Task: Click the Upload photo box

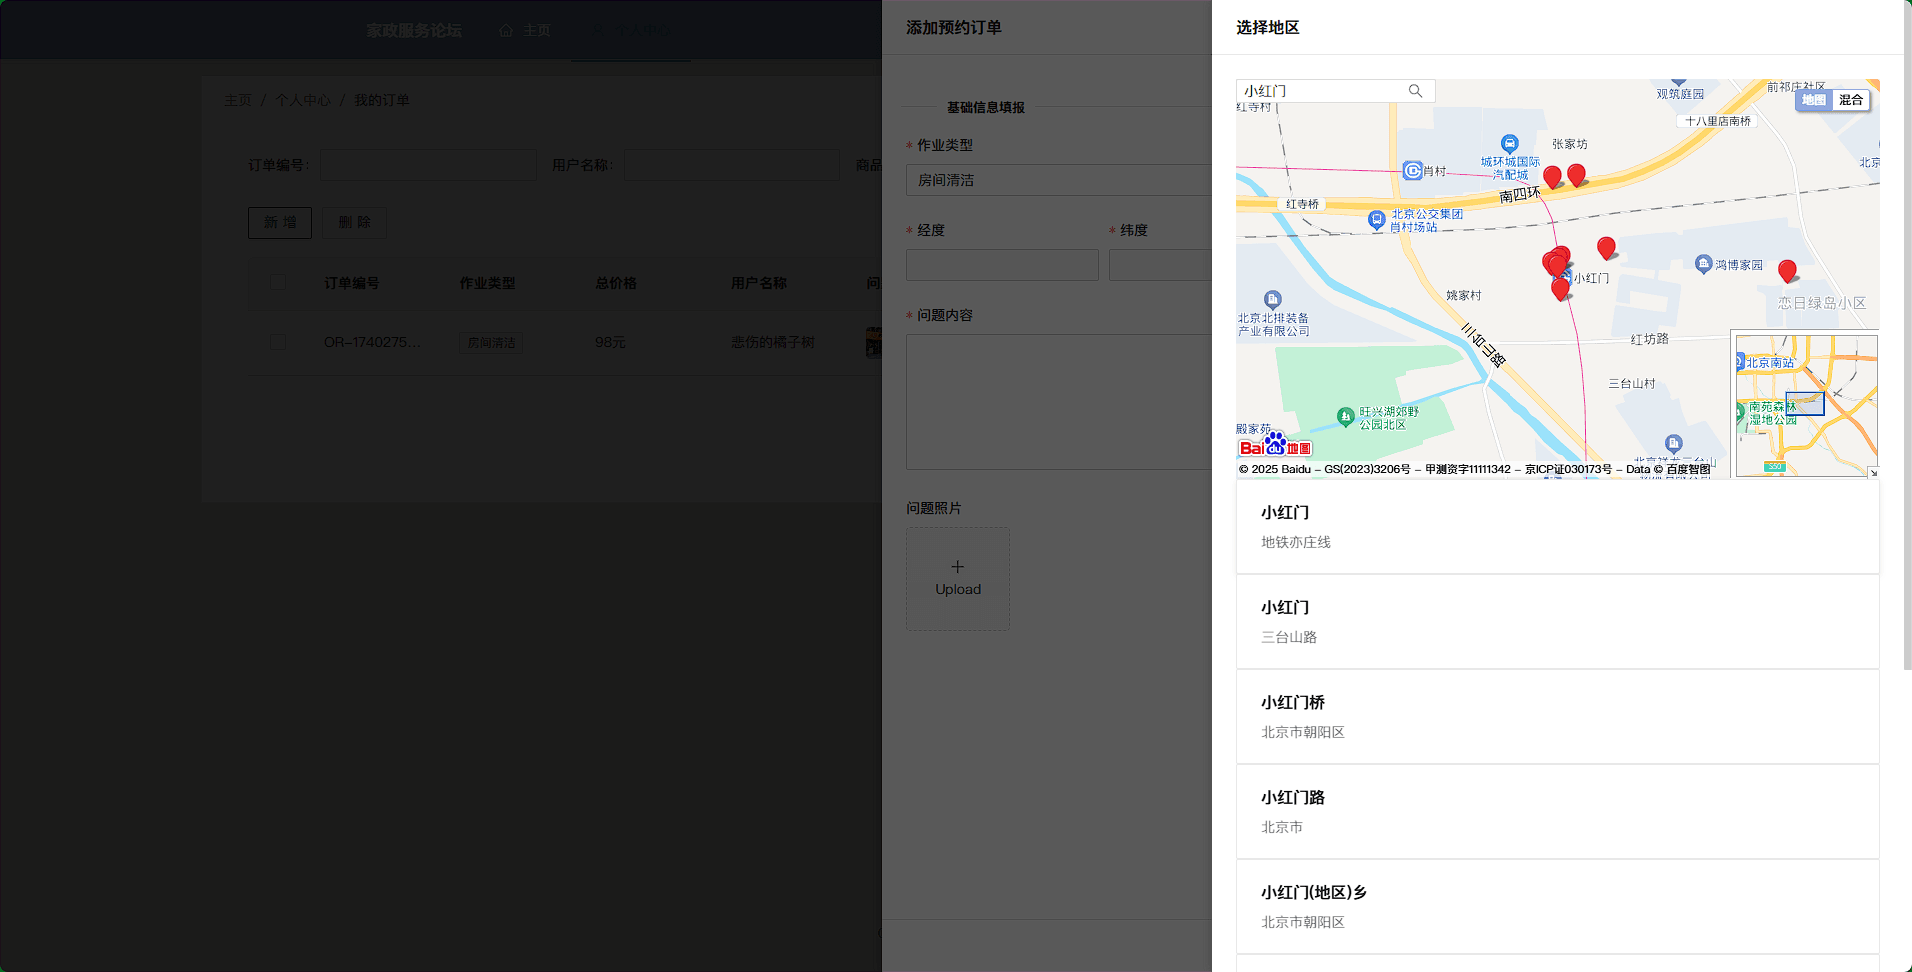Action: tap(958, 579)
